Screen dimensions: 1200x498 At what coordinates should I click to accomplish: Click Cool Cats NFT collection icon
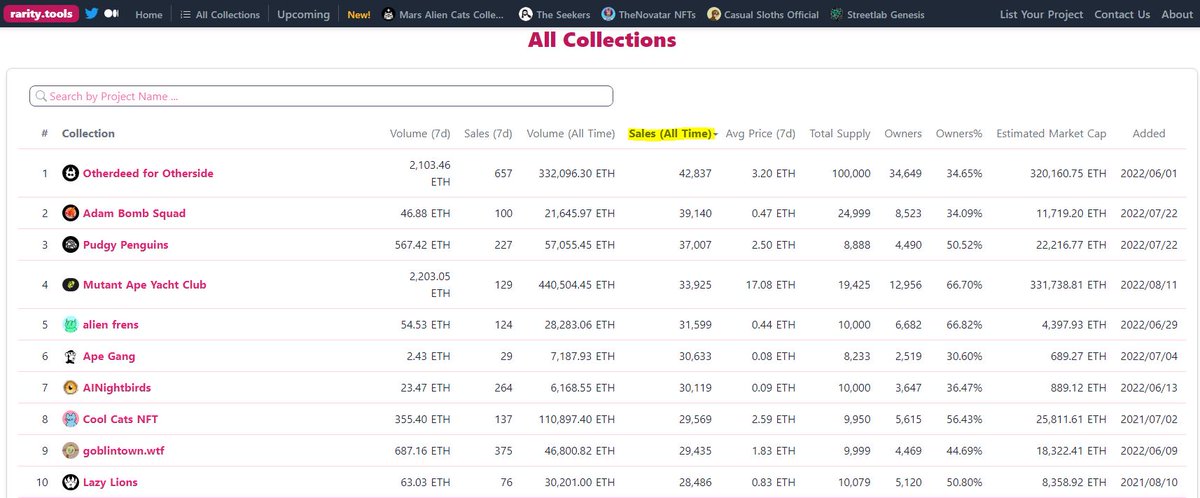[70, 419]
